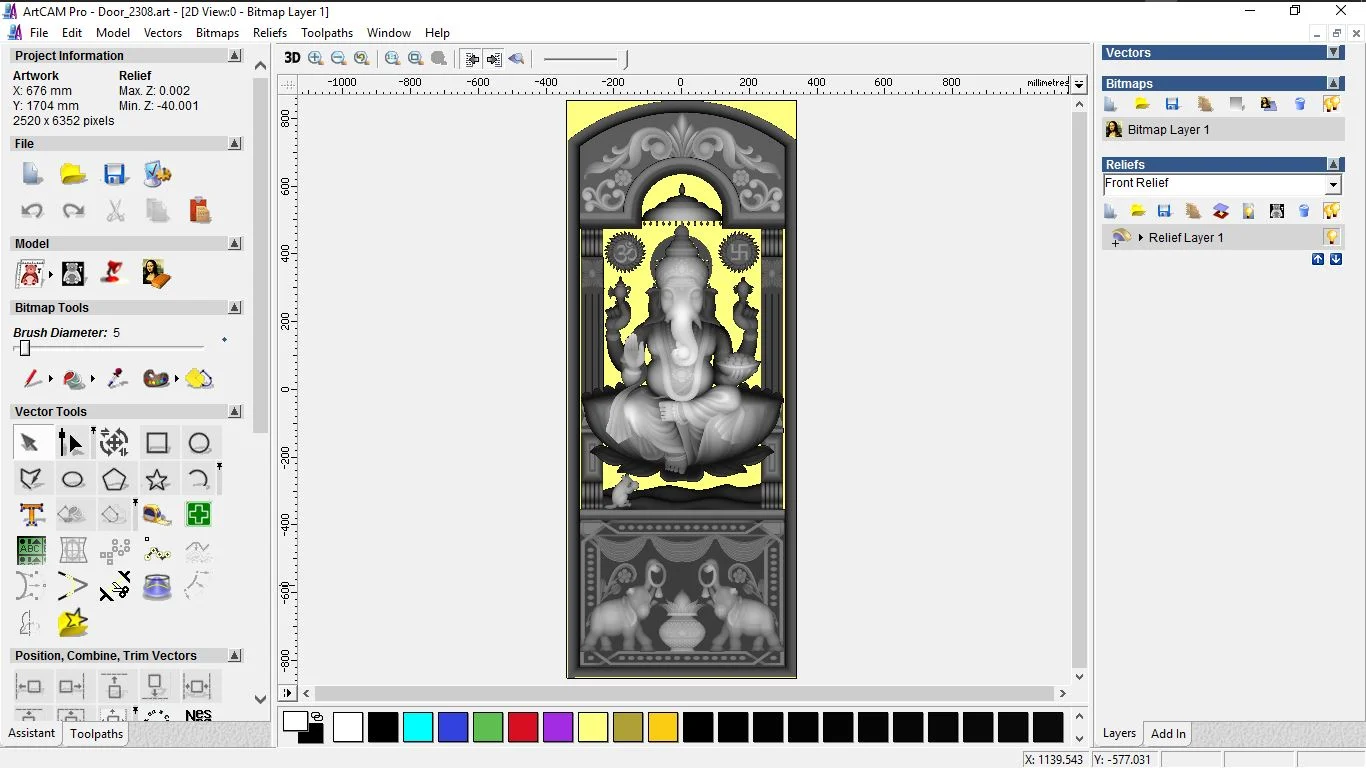Click the Create Polygon tool

(115, 480)
